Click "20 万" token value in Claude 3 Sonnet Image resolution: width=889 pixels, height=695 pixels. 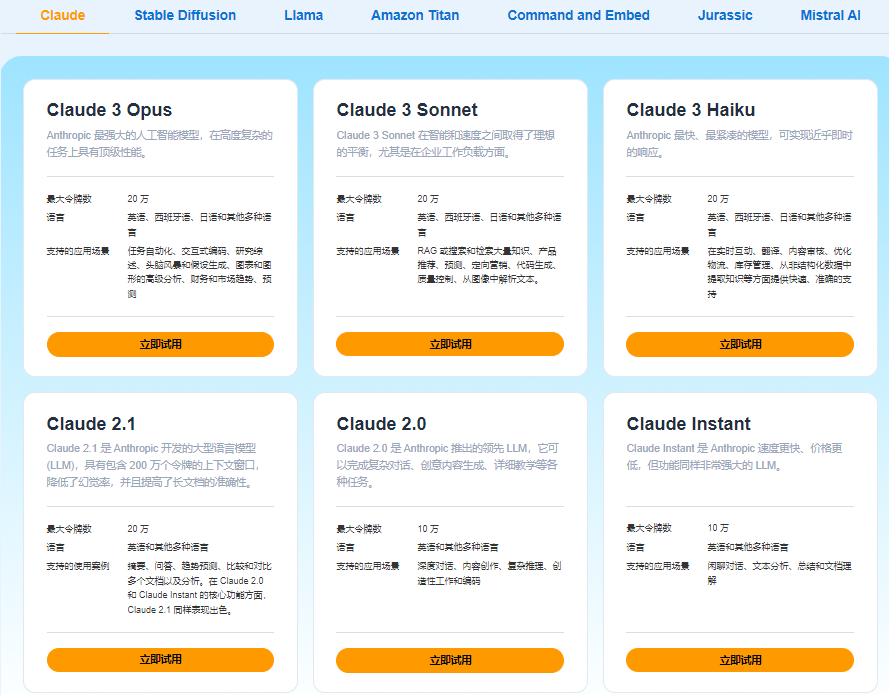tap(428, 199)
